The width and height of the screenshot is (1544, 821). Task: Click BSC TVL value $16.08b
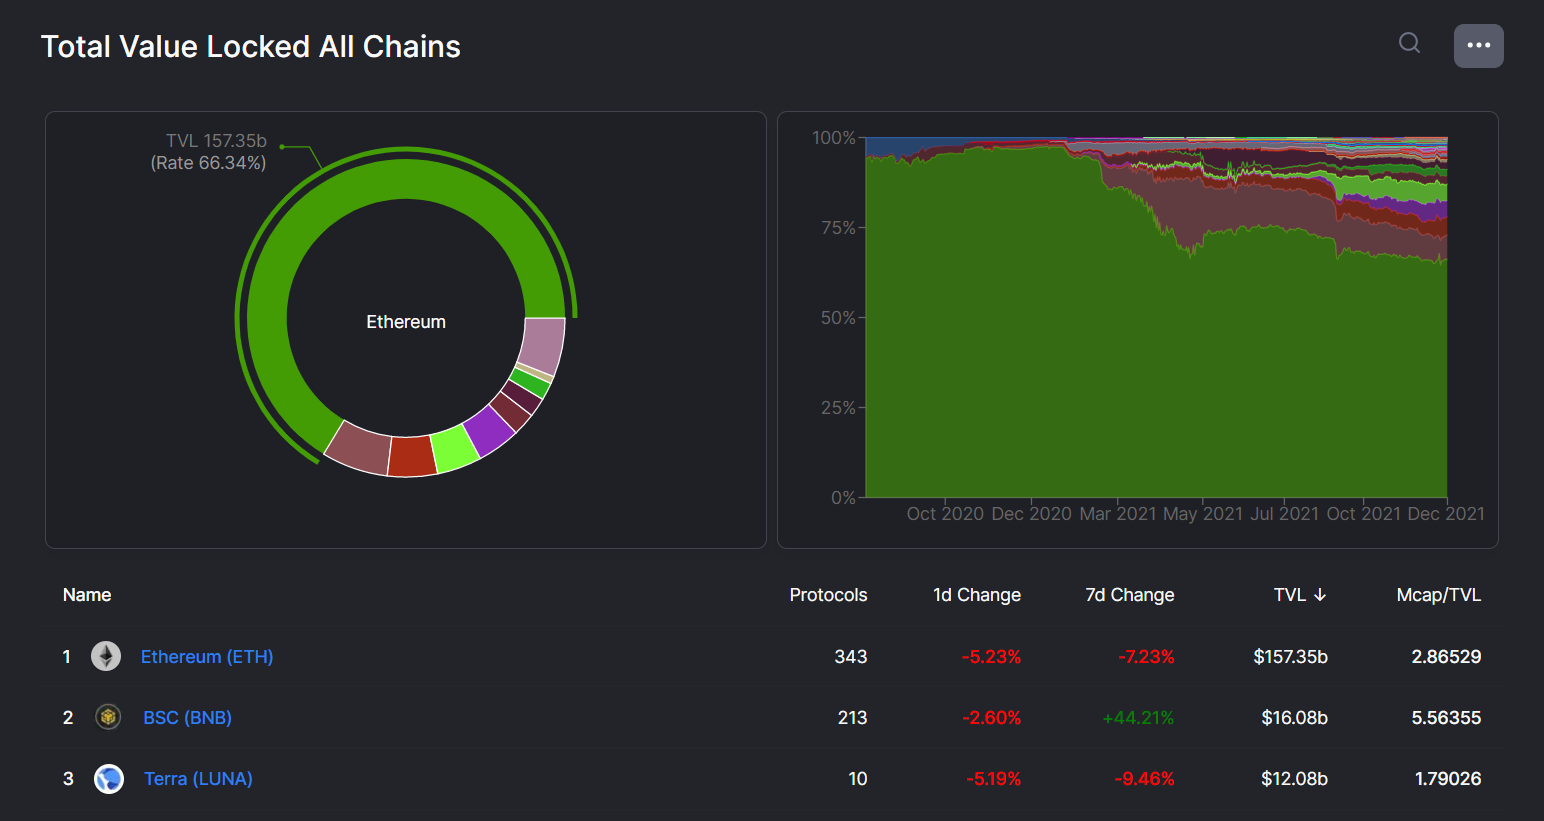click(1294, 718)
